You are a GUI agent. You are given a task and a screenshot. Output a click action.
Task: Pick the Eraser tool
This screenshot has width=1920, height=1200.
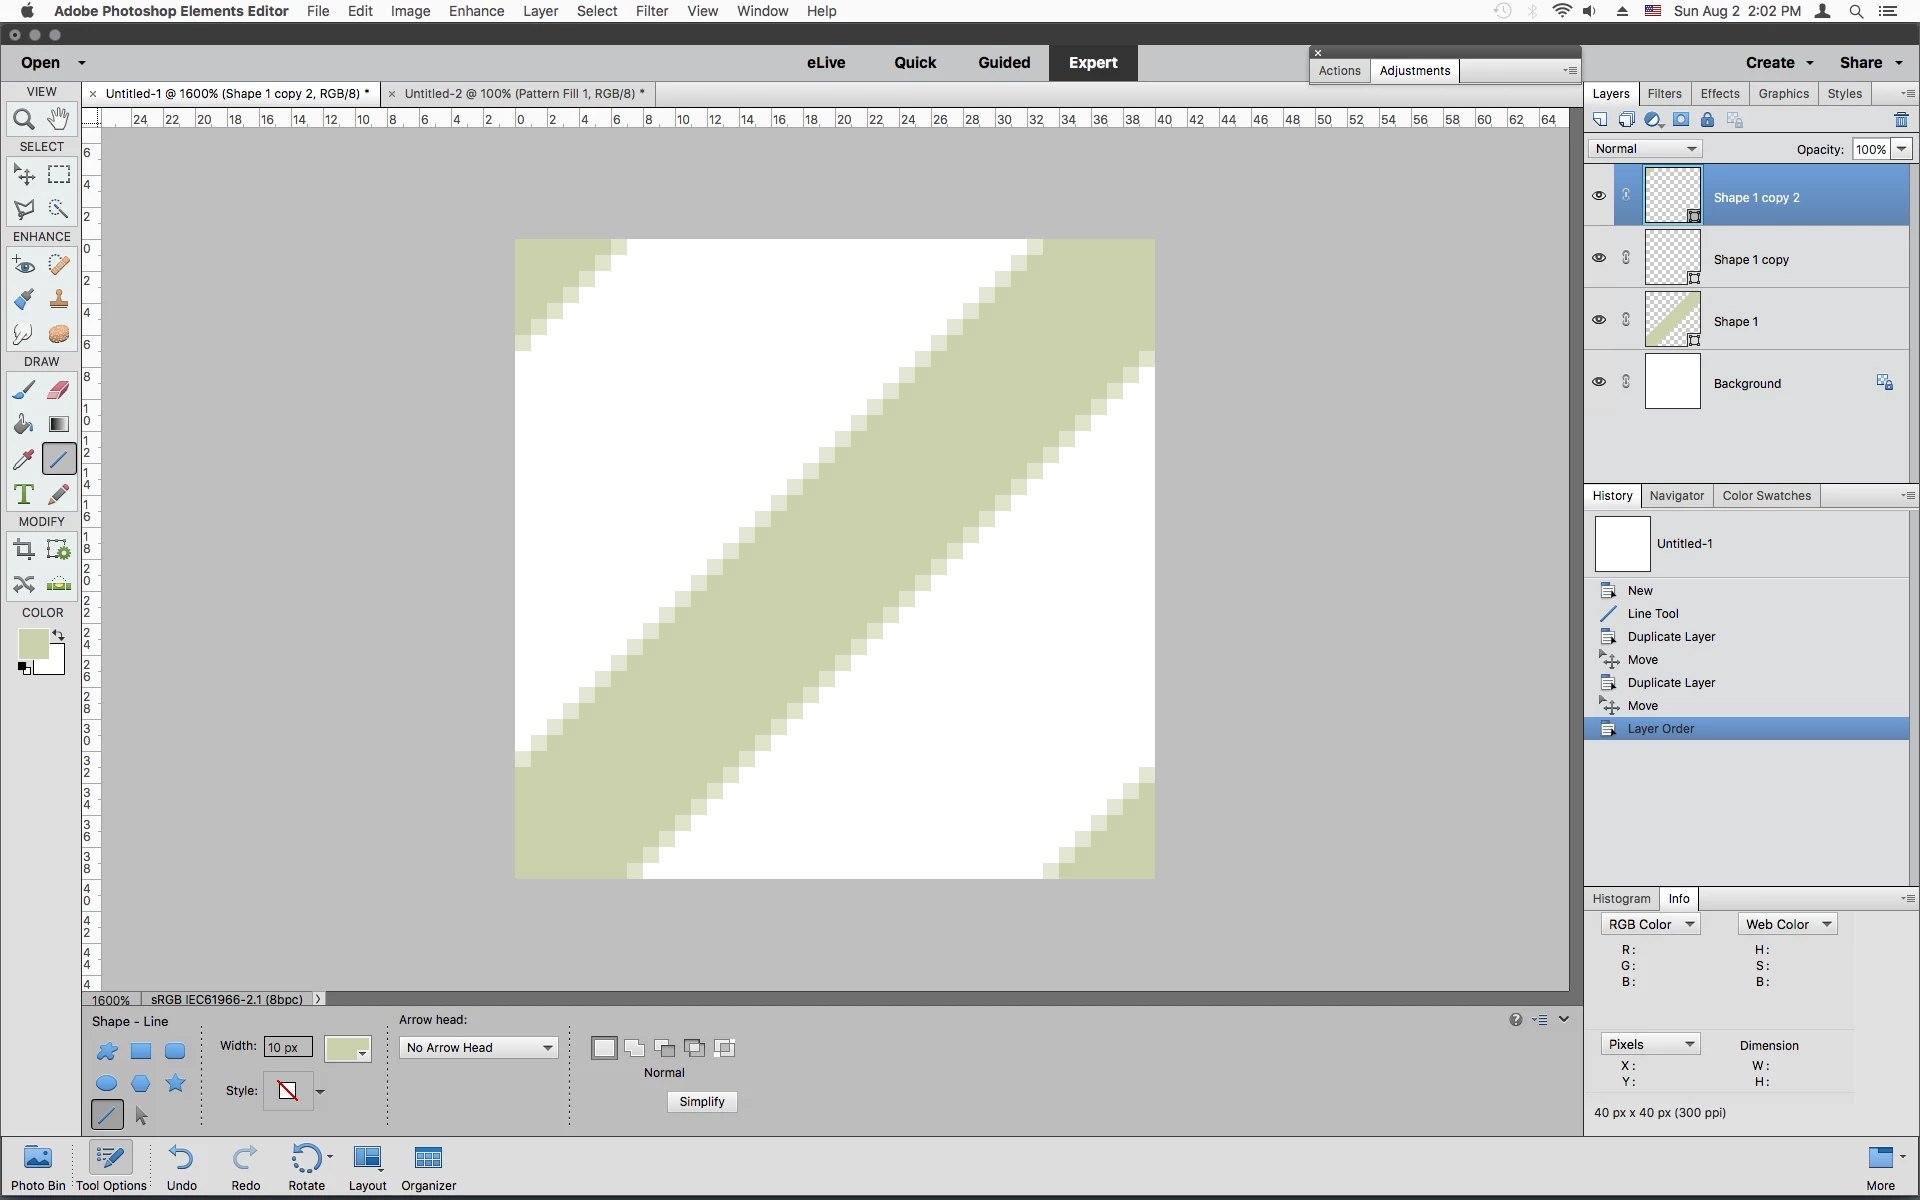point(59,390)
